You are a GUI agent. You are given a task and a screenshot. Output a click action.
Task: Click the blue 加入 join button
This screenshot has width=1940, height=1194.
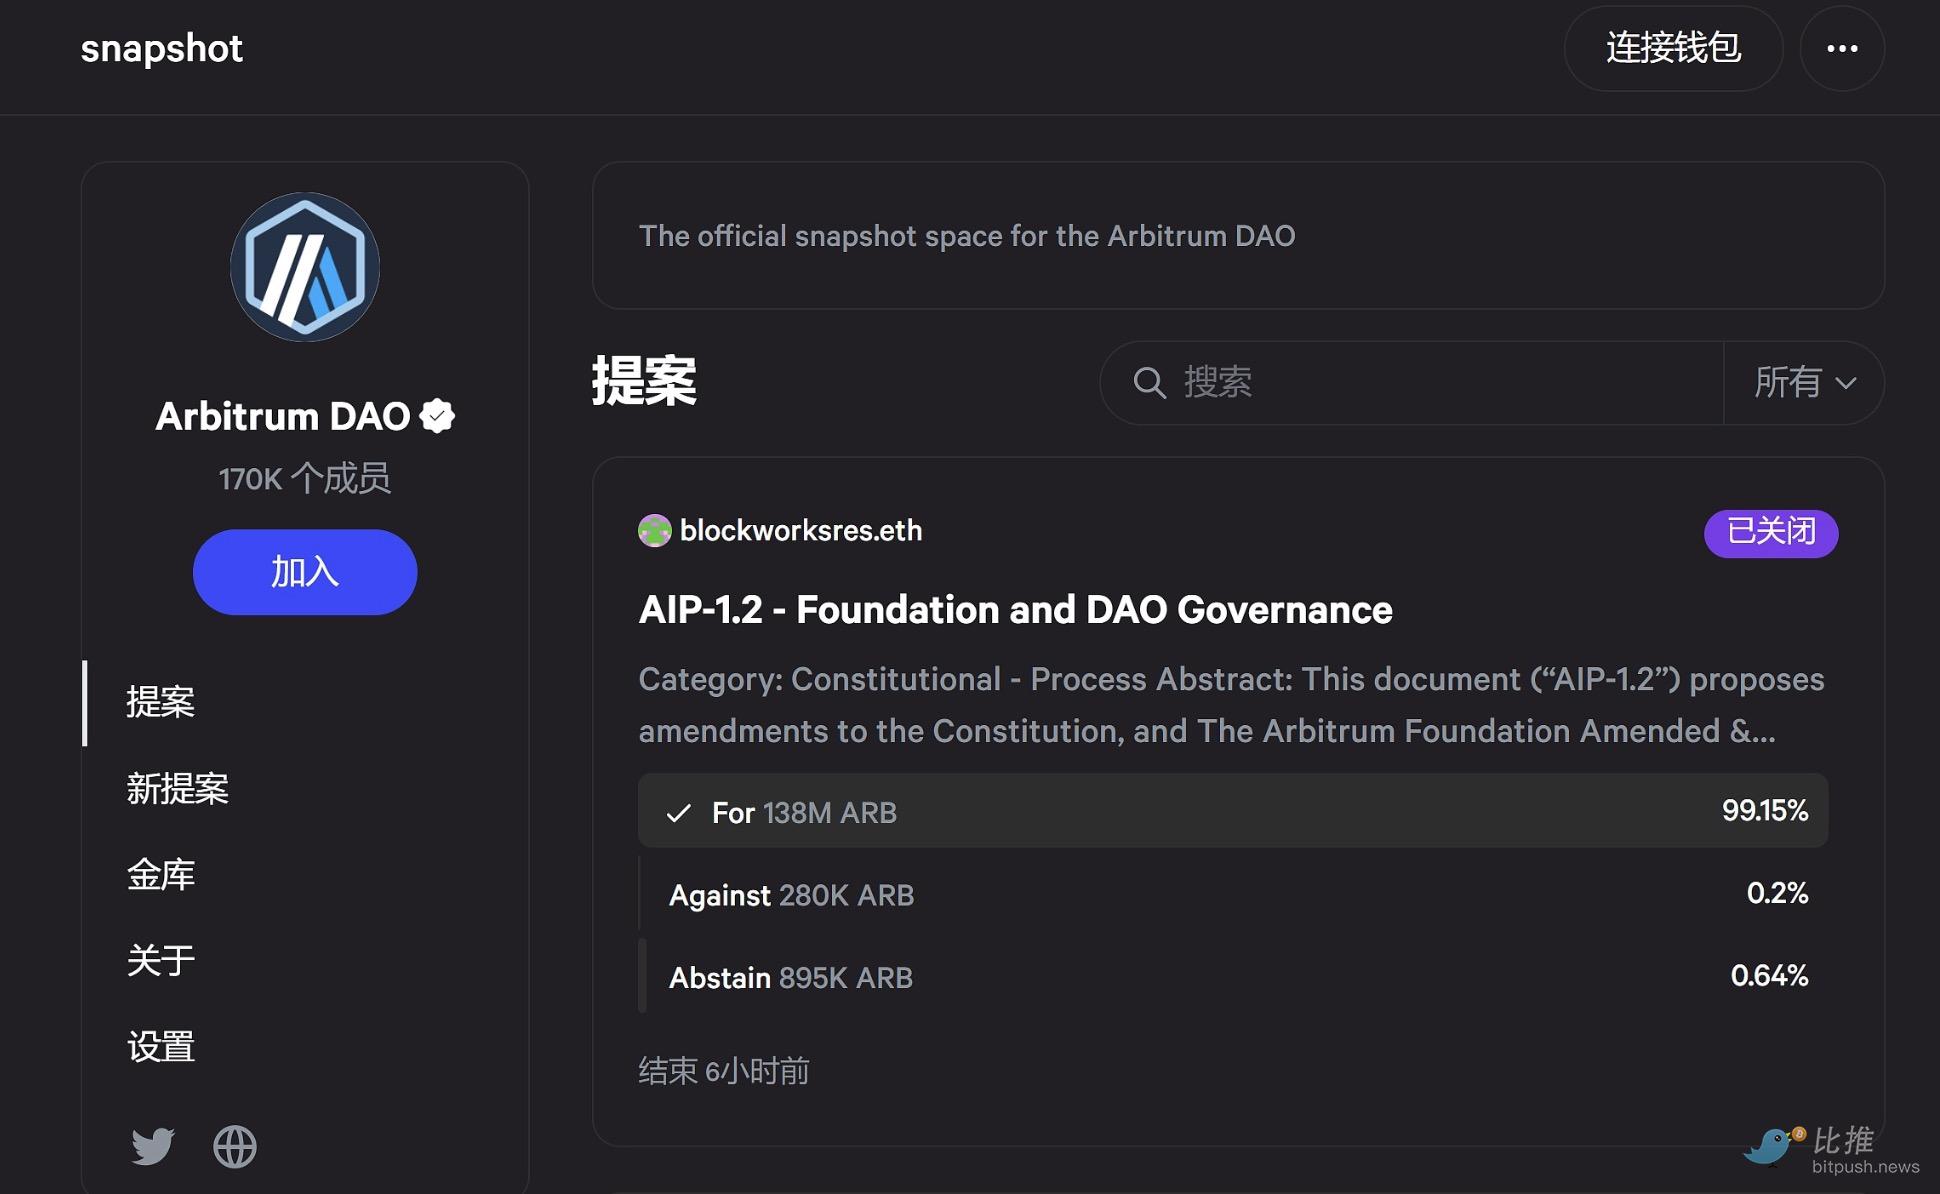305,572
